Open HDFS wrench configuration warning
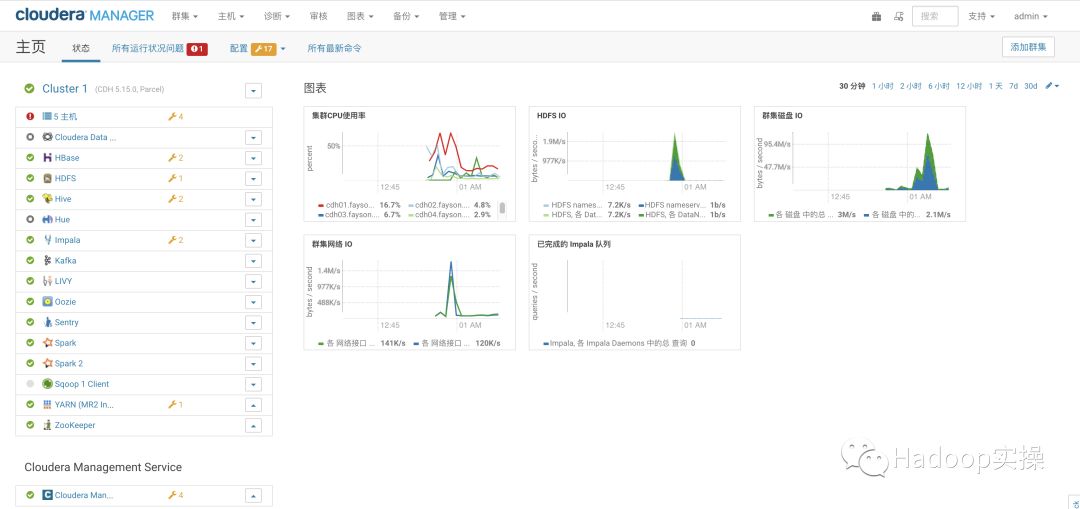This screenshot has height=509, width=1080. pyautogui.click(x=175, y=178)
